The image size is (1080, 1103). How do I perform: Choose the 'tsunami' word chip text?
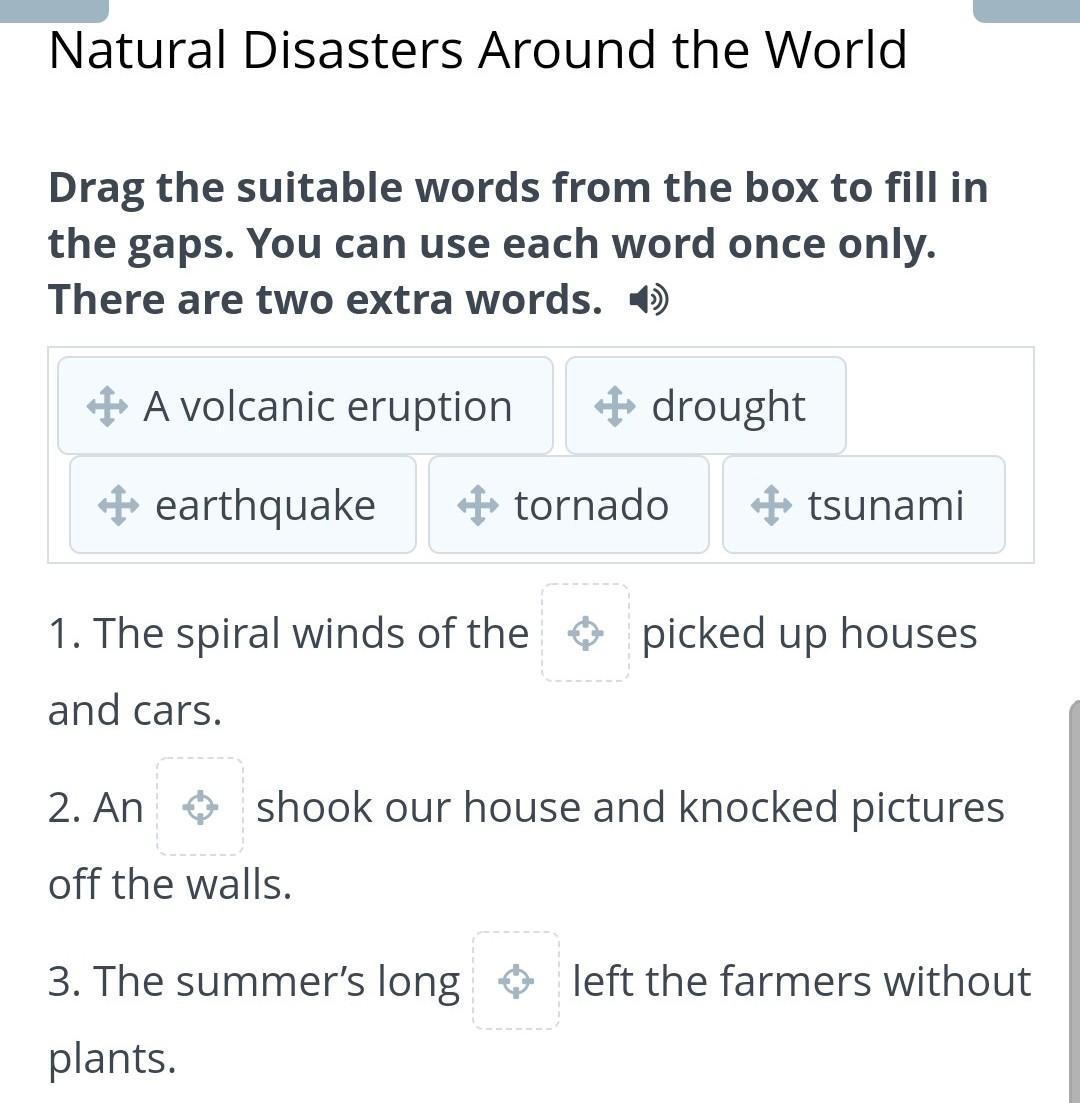click(x=885, y=506)
